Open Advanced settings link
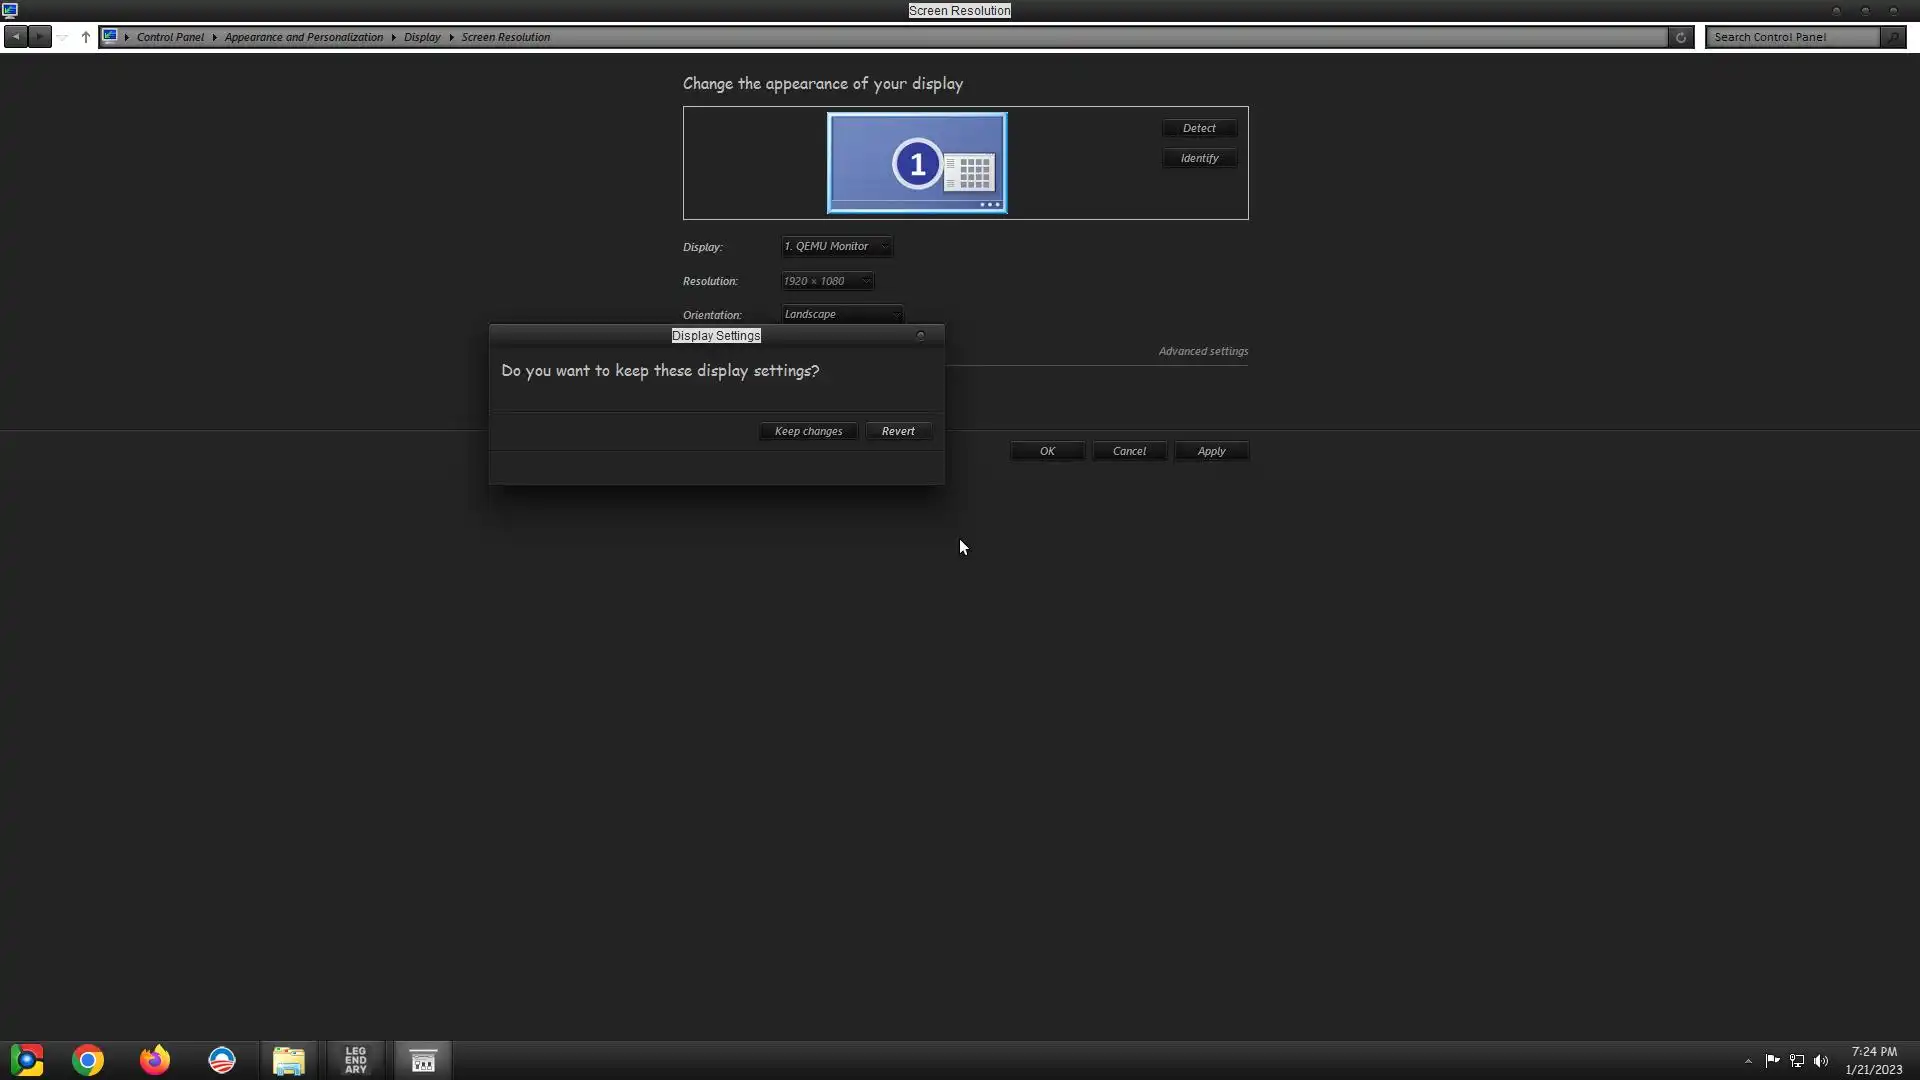 click(1203, 351)
